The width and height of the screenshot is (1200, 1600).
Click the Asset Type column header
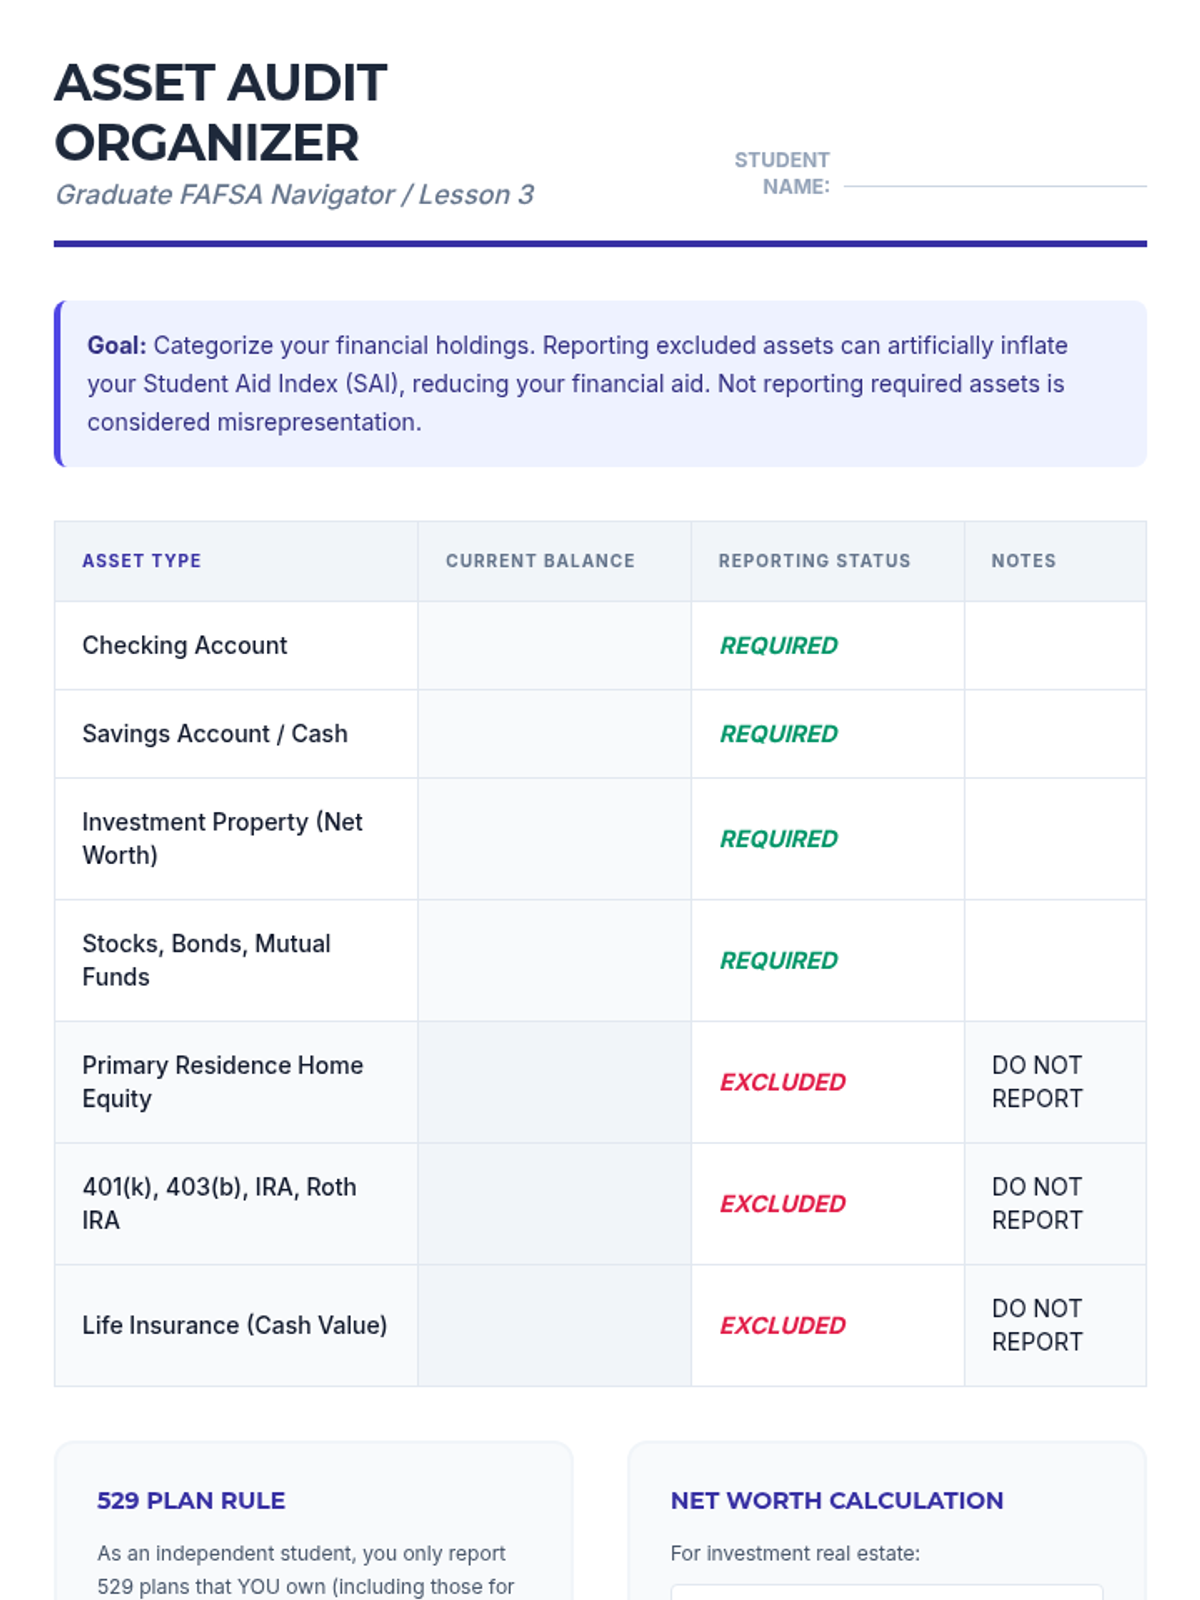click(x=142, y=561)
